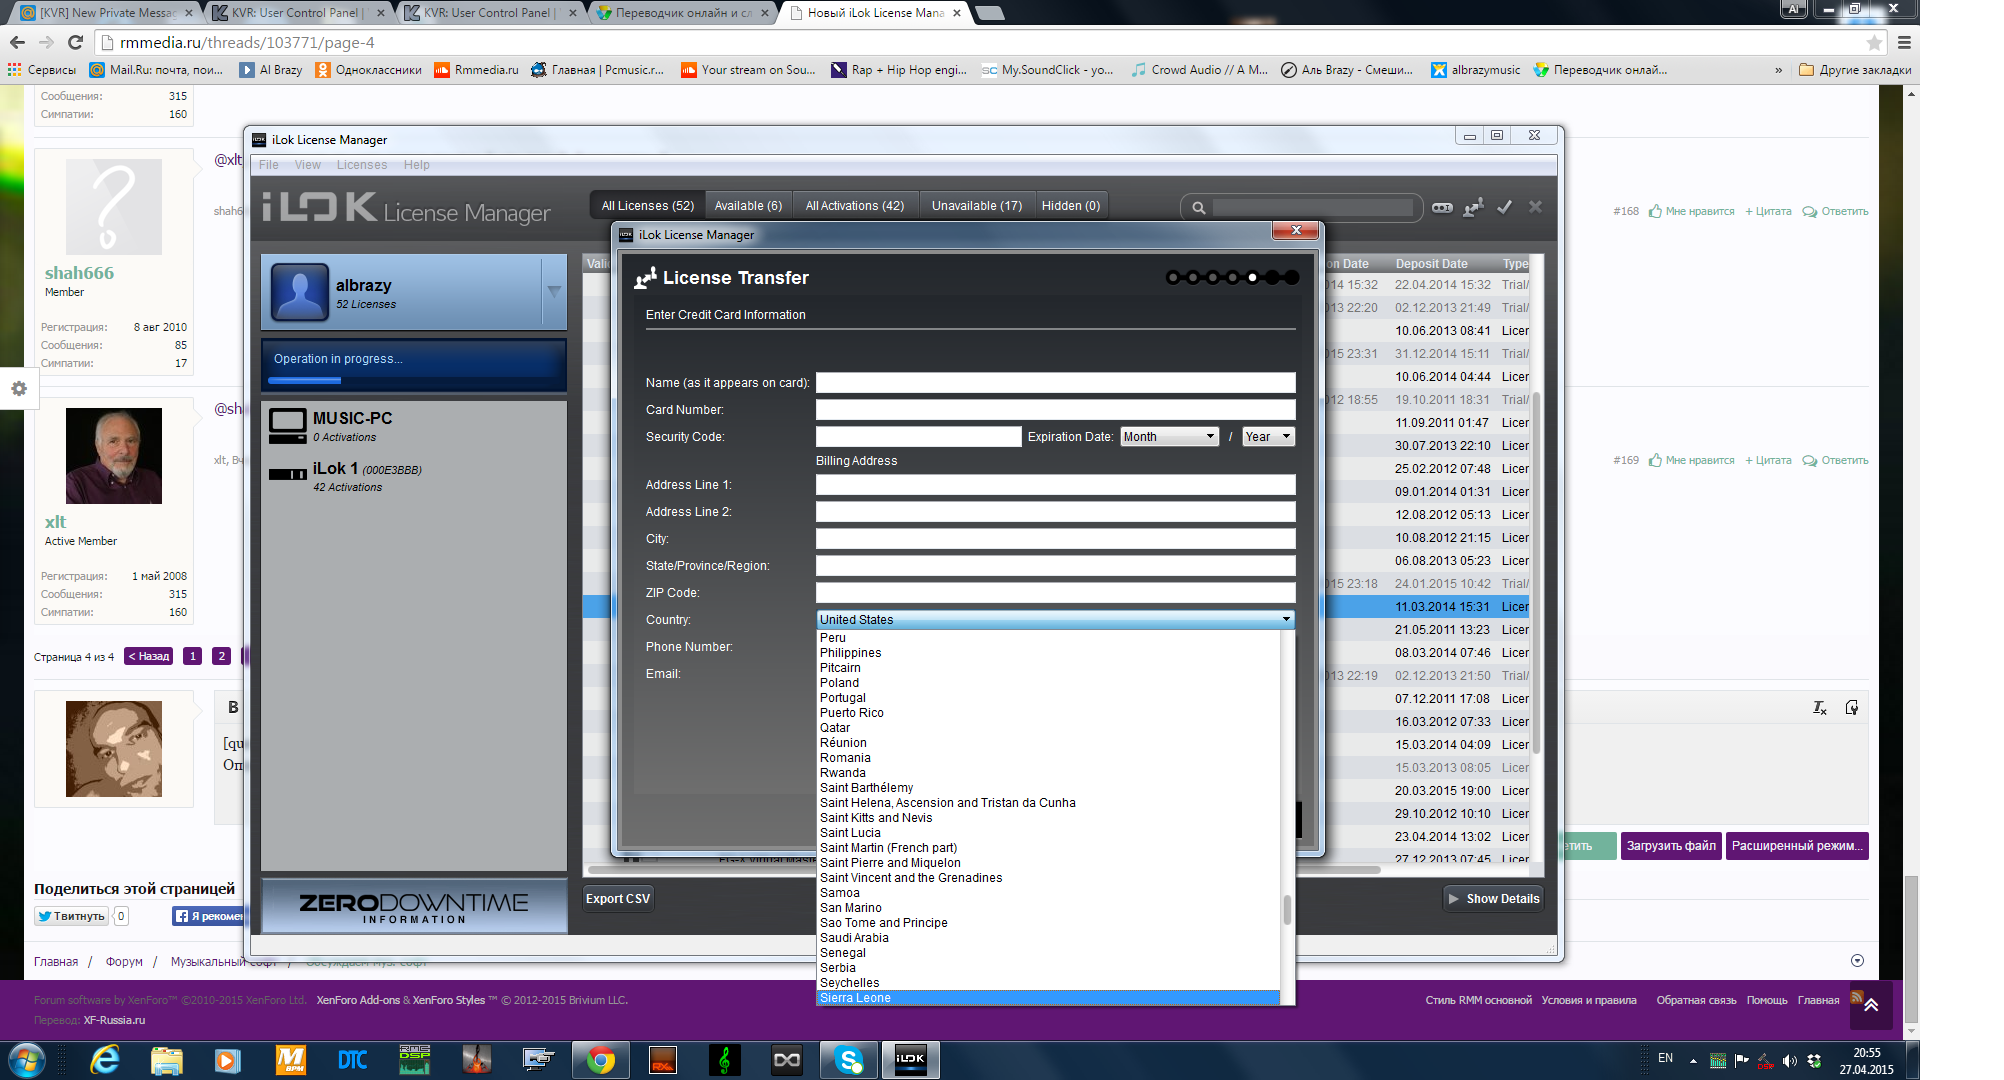The height and width of the screenshot is (1080, 2004).
Task: Select the iLok 1 dongle icon
Action: tap(288, 474)
